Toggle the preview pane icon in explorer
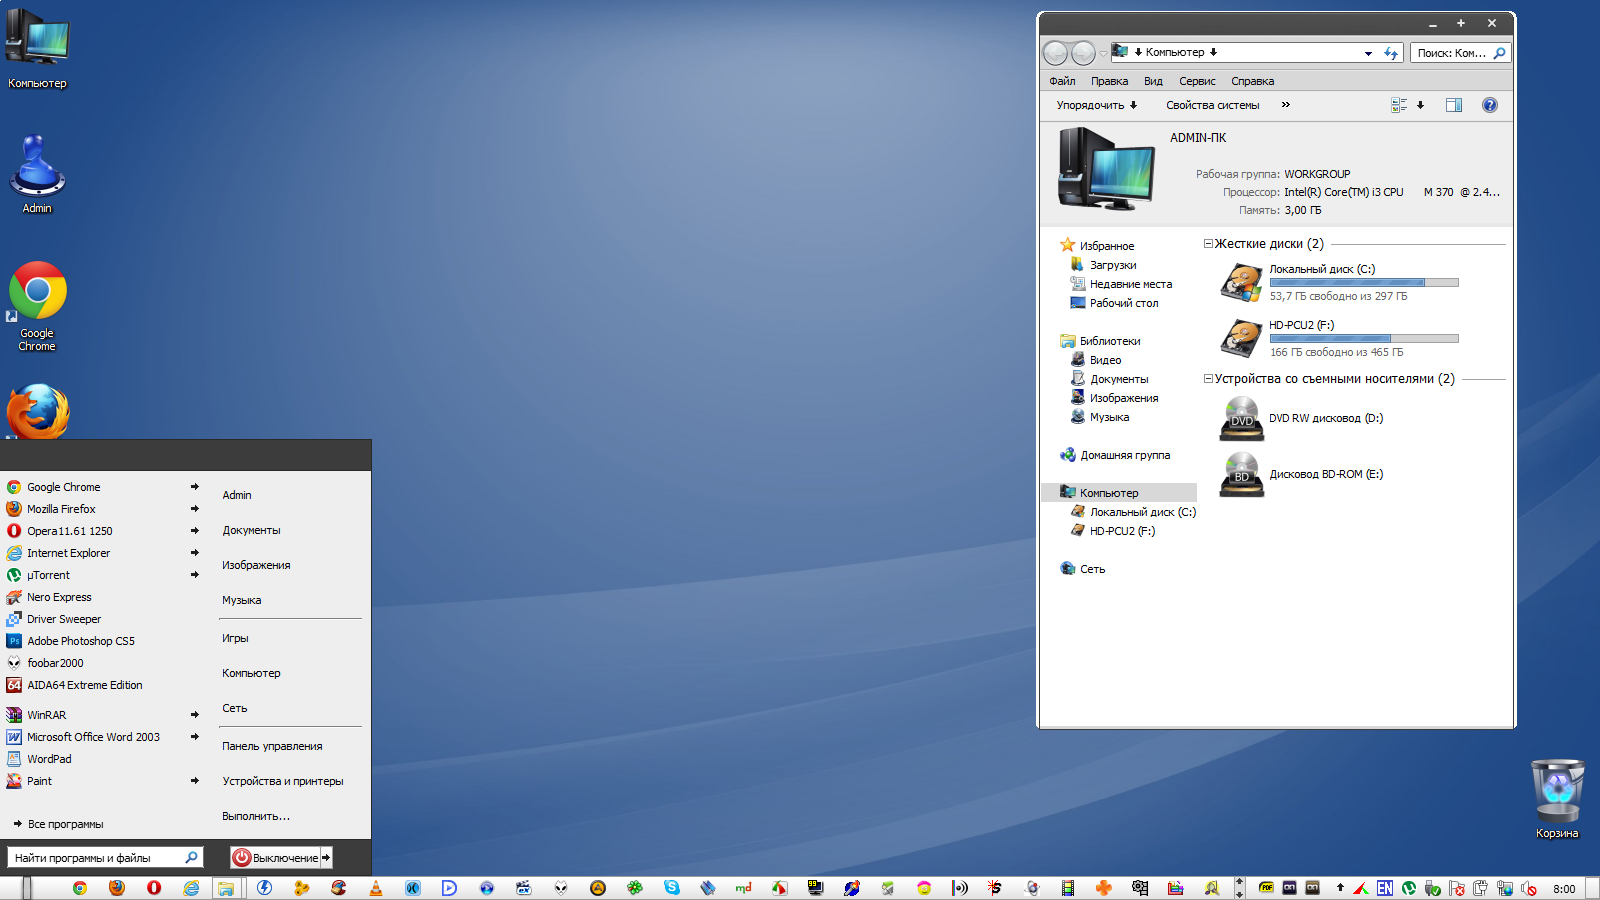 [x=1453, y=105]
